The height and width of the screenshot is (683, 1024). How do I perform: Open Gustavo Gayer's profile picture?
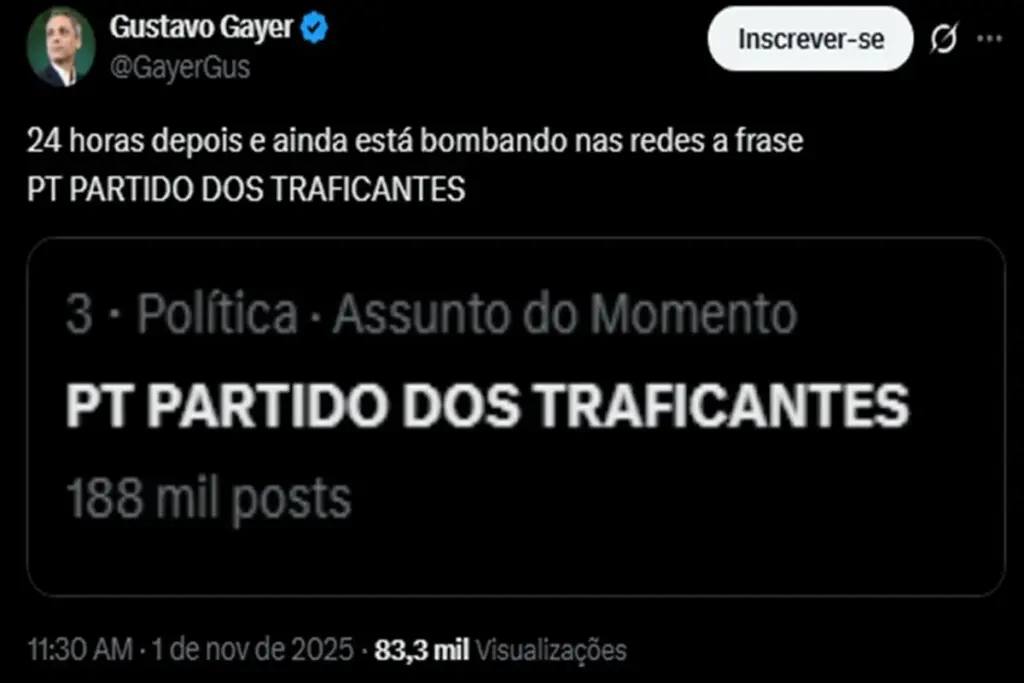coord(61,47)
